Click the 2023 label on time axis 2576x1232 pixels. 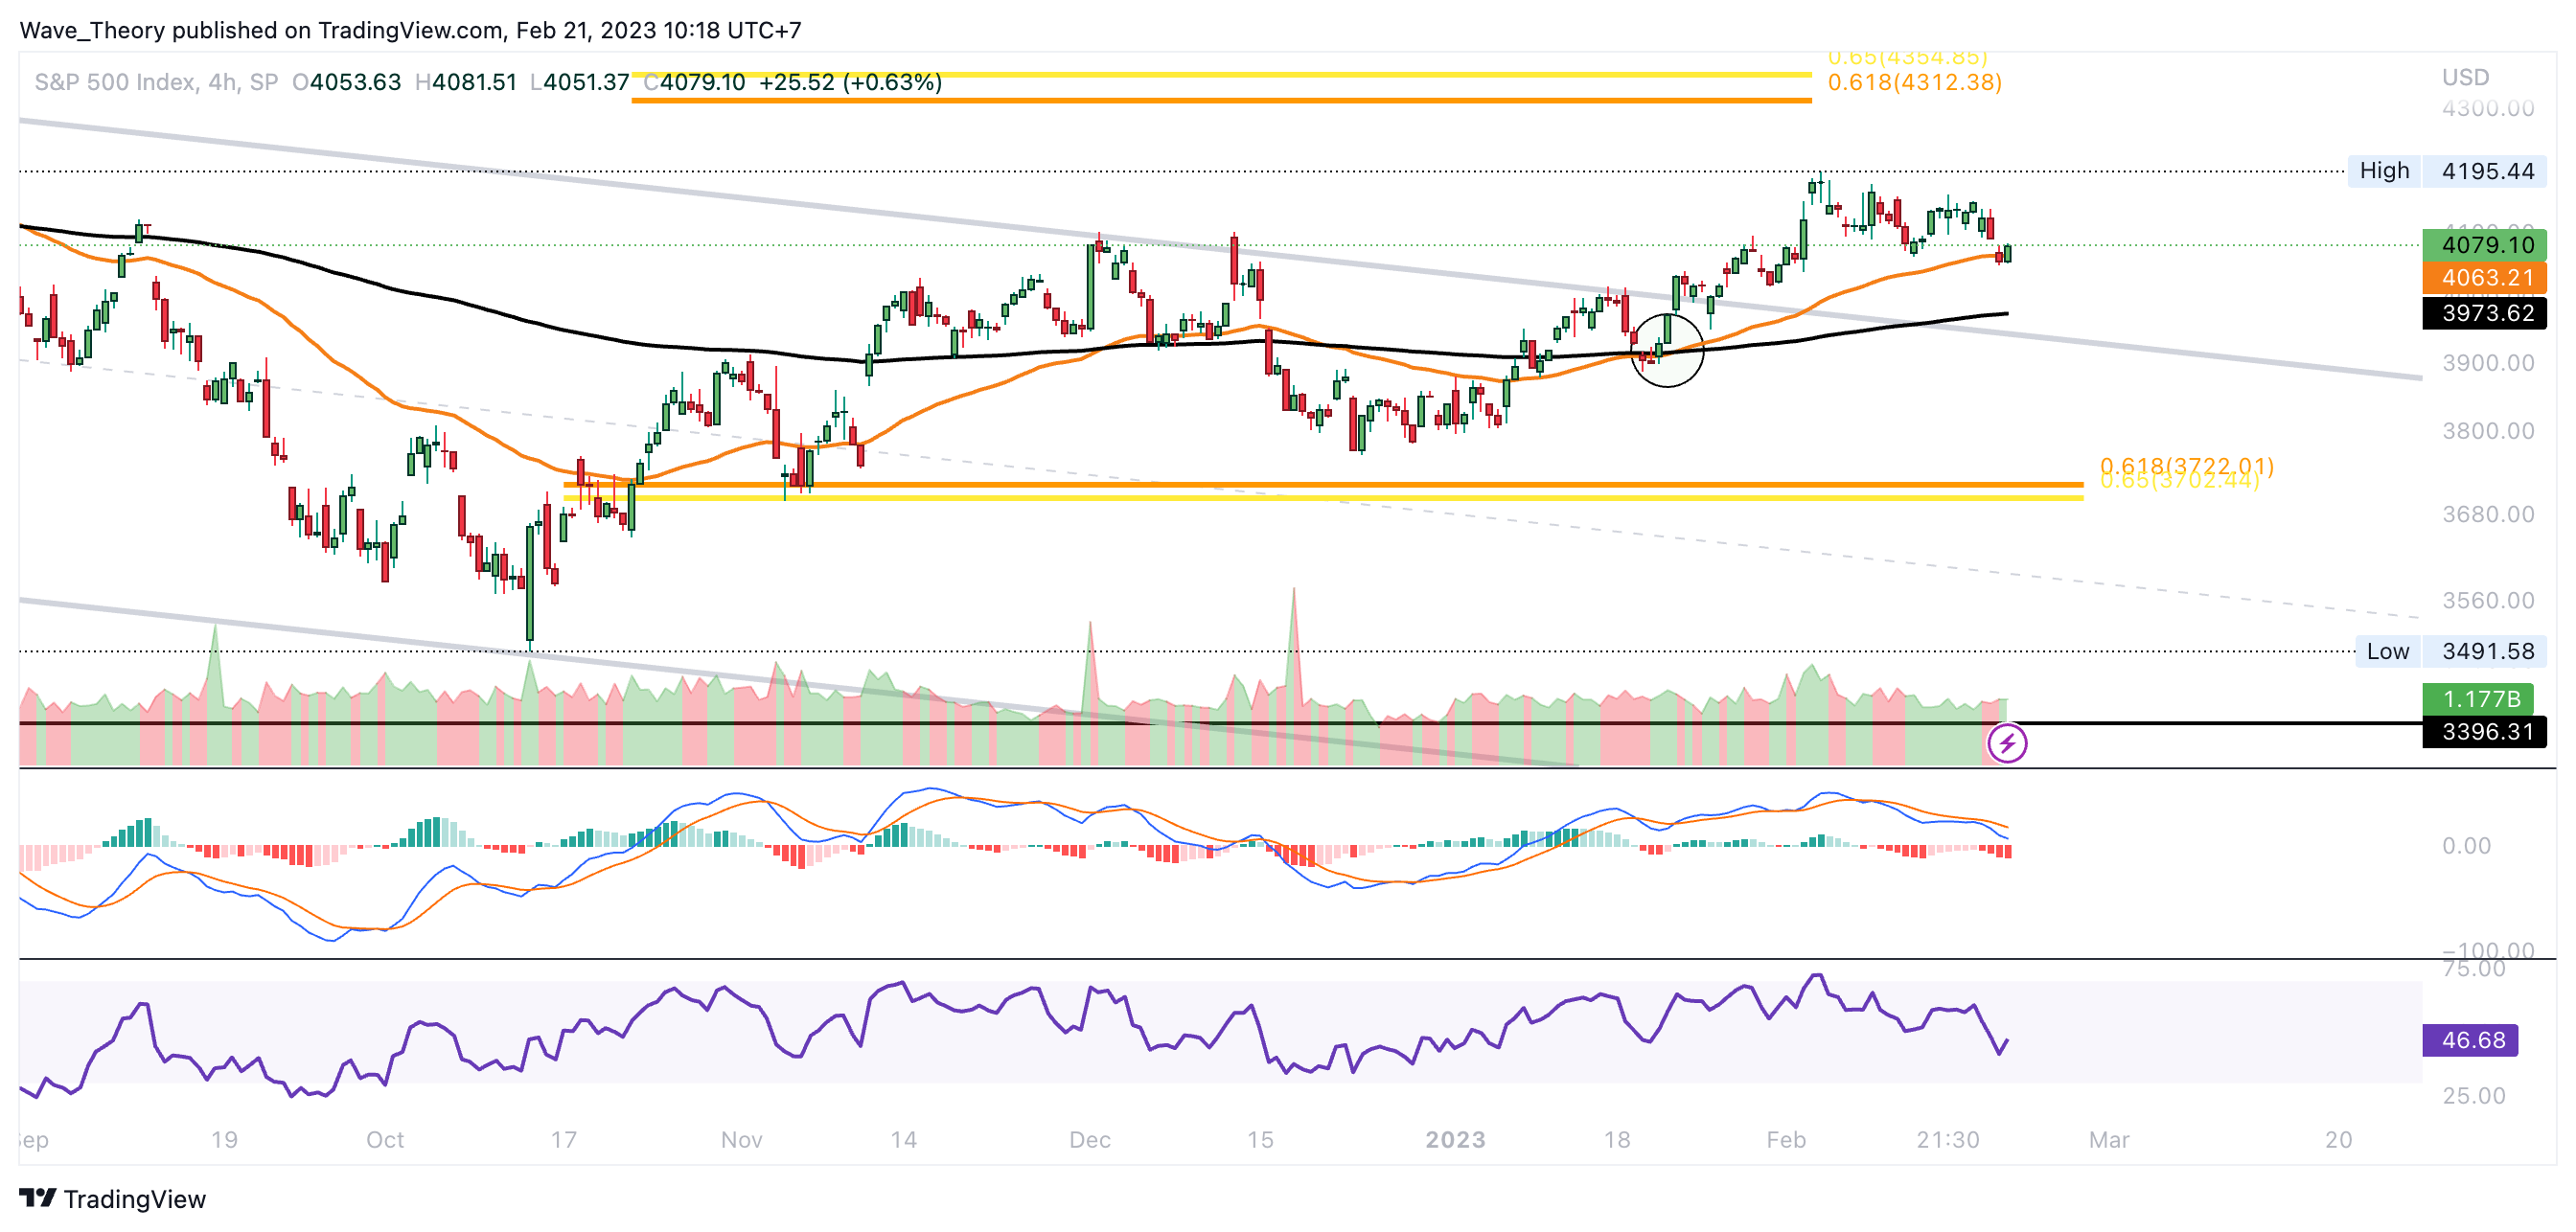click(1455, 1139)
